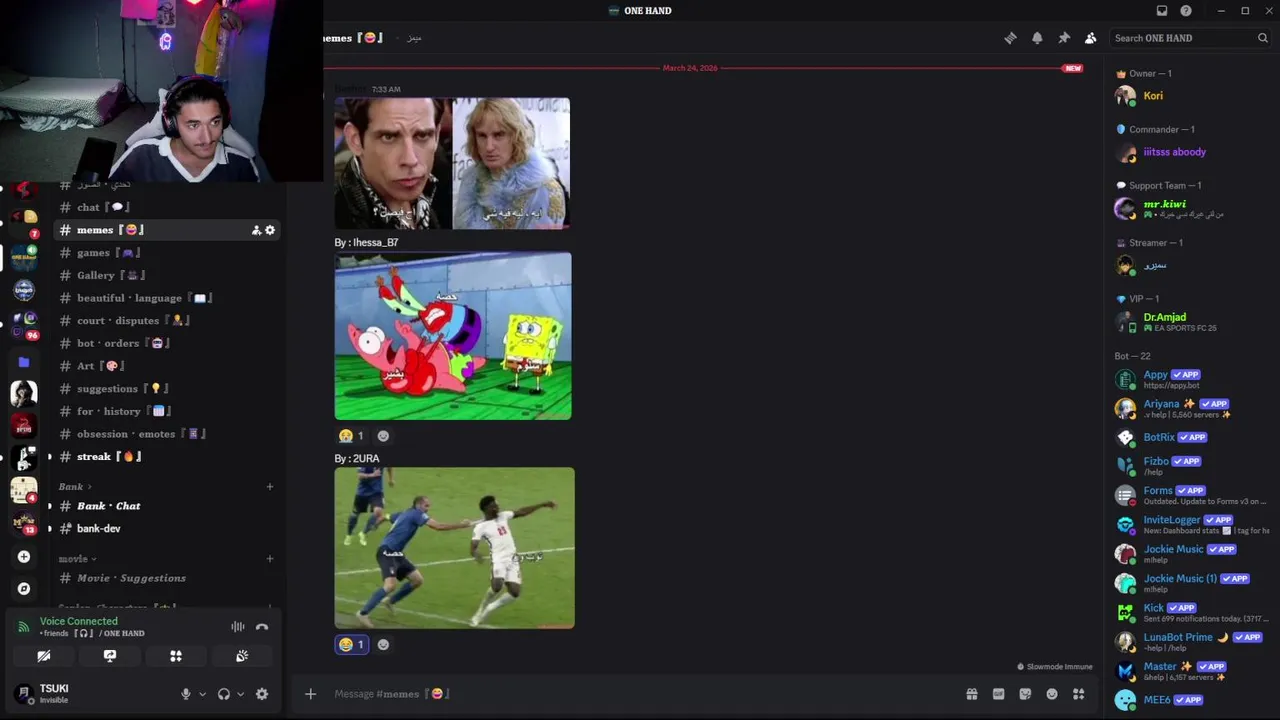Add reaction to the SpongeBob meme
The image size is (1280, 720).
tap(383, 436)
